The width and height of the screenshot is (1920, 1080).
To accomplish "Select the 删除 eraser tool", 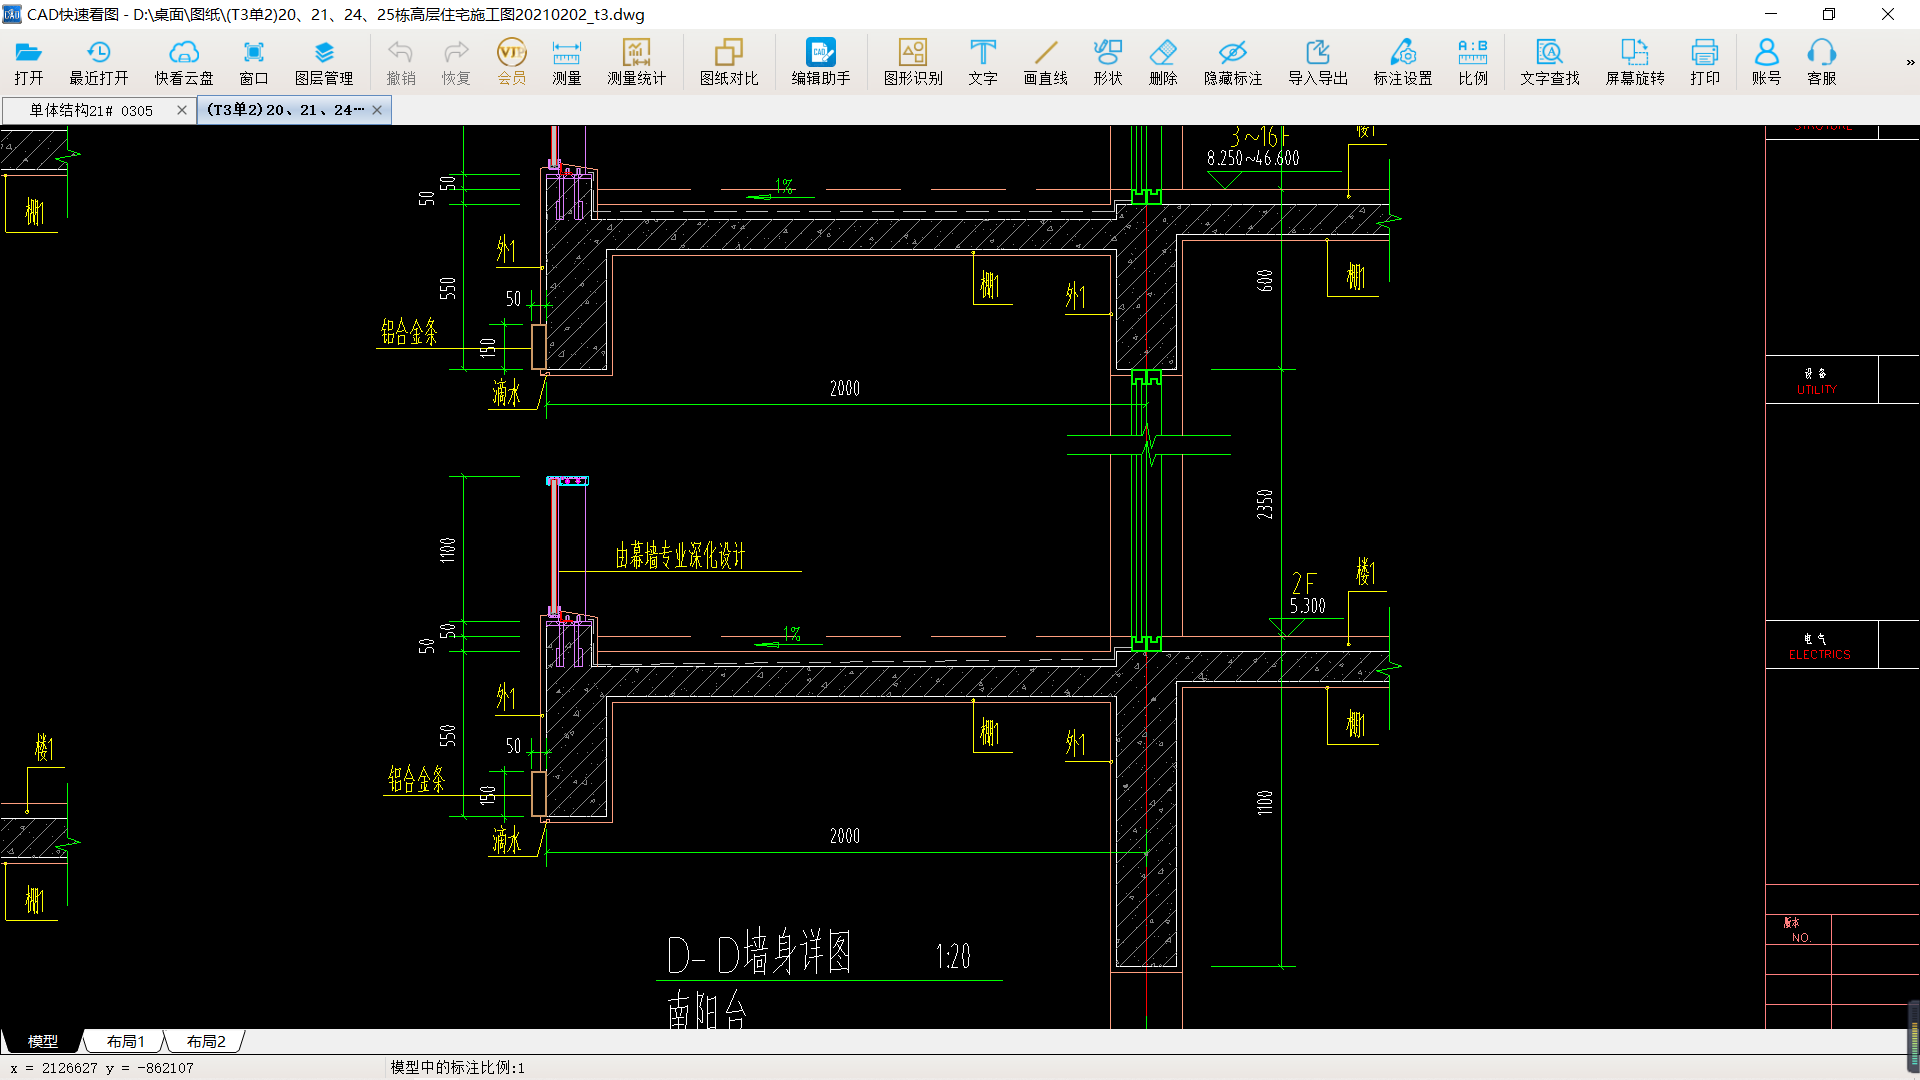I will click(1163, 62).
